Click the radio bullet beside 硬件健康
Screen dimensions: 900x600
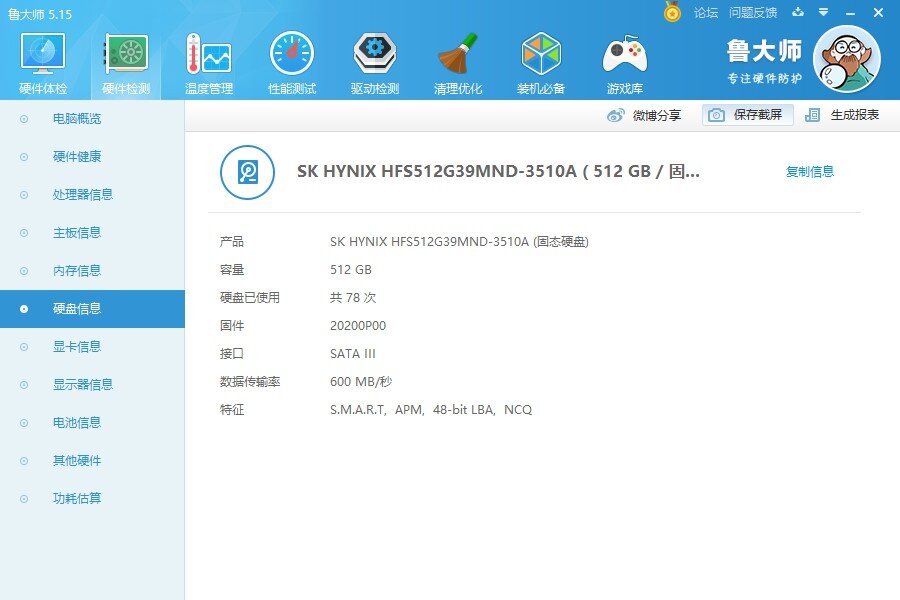pos(24,157)
